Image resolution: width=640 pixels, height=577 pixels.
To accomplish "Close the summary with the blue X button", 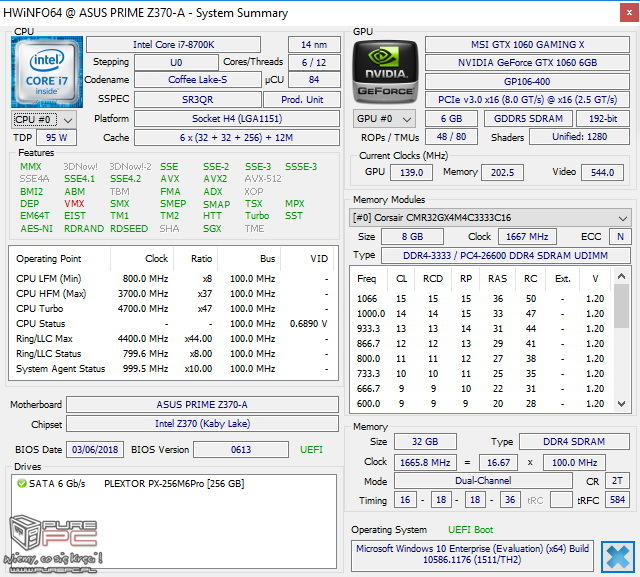I will coord(618,556).
